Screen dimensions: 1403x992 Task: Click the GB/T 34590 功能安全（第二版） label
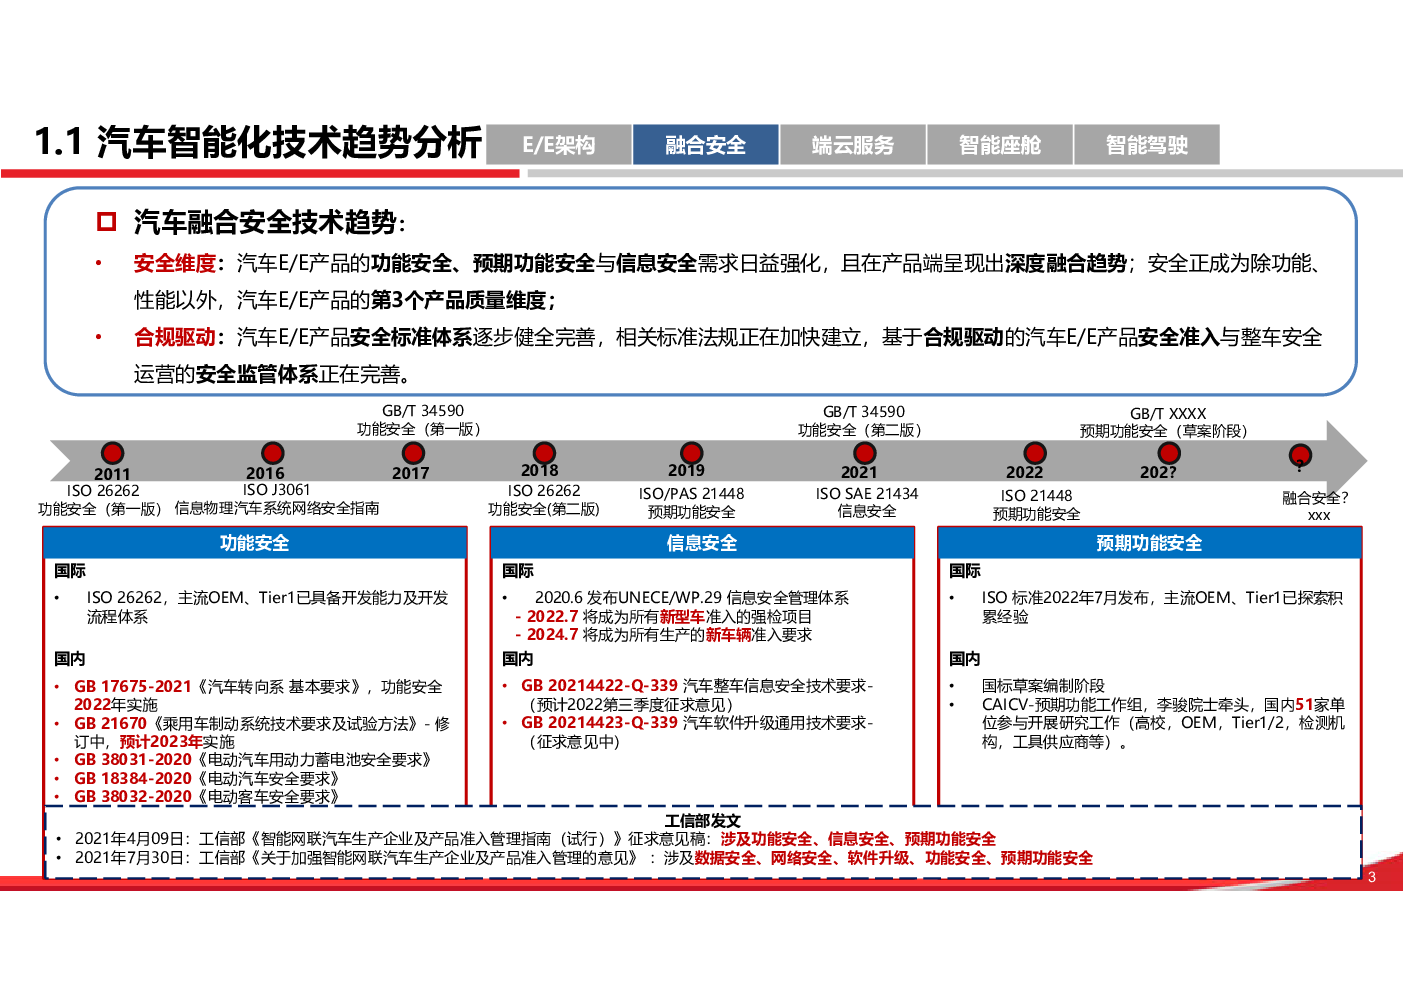tap(862, 421)
